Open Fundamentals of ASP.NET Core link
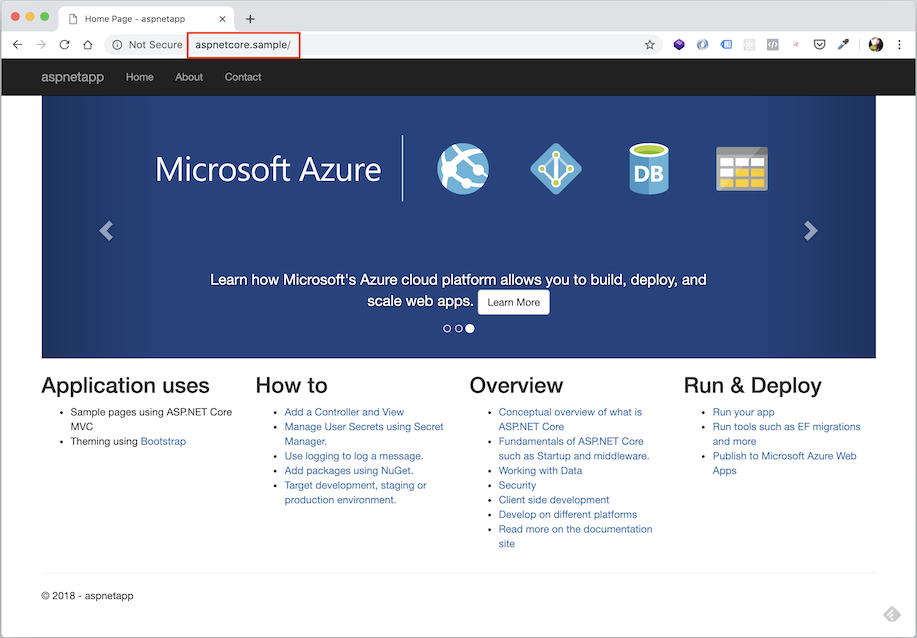The width and height of the screenshot is (917, 638). click(574, 449)
